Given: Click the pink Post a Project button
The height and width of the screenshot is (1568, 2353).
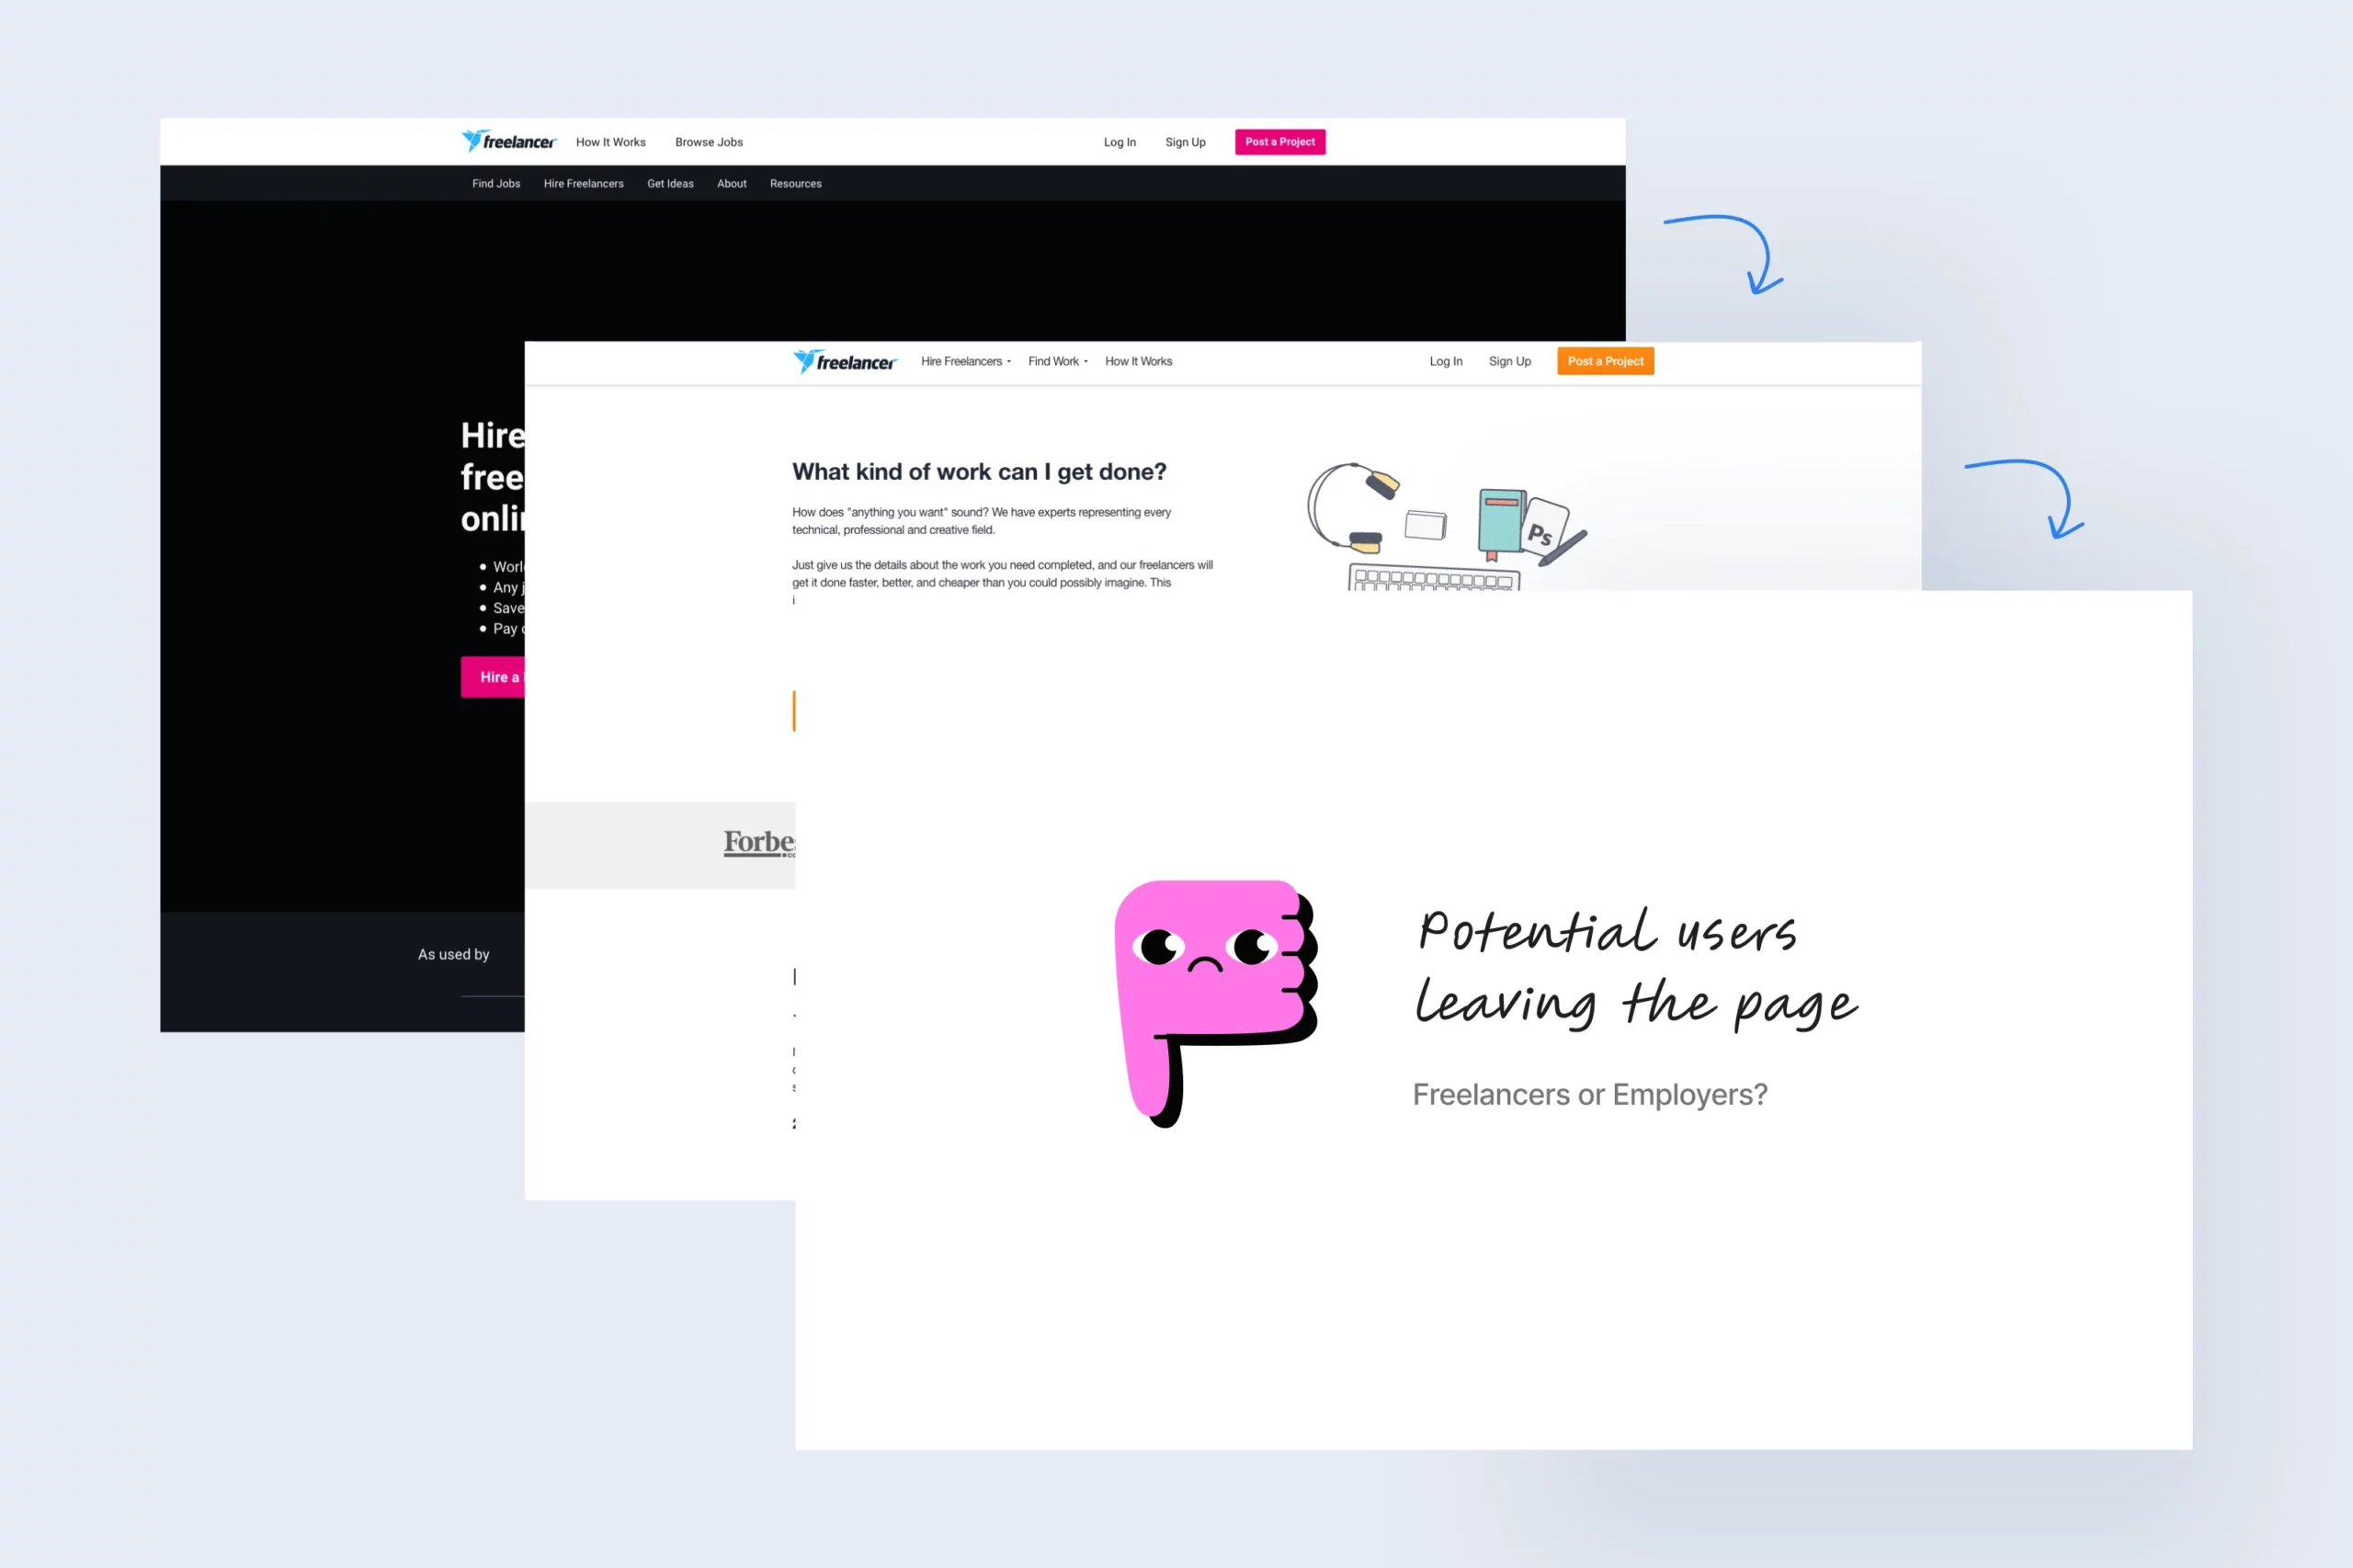Looking at the screenshot, I should click(x=1279, y=142).
